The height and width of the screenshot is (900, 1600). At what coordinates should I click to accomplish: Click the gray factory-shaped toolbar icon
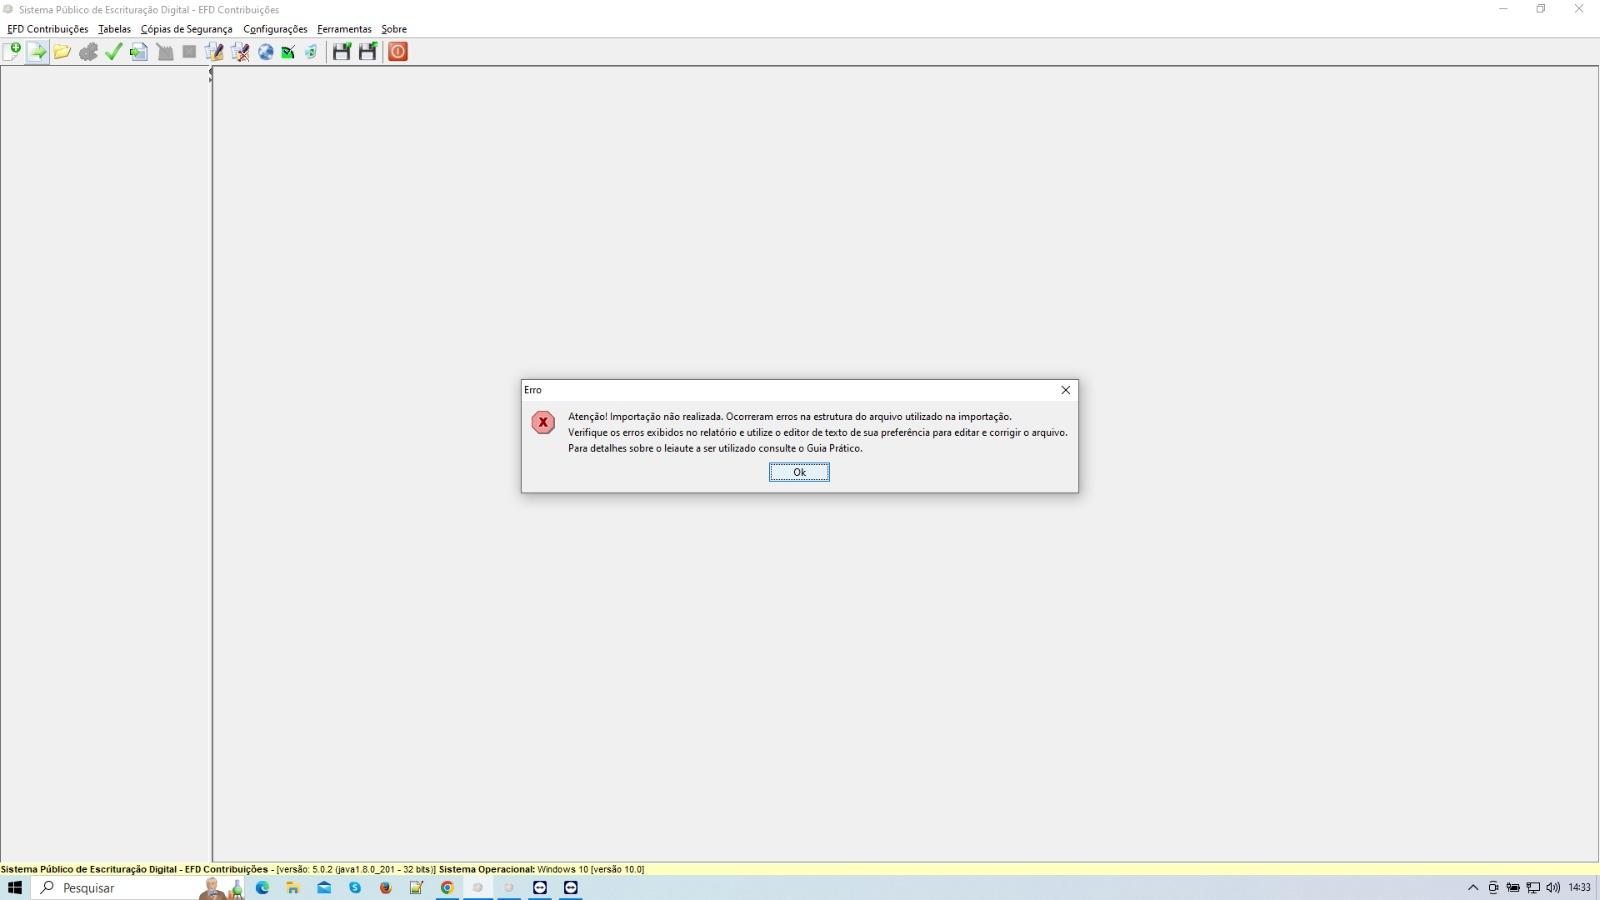click(x=165, y=52)
